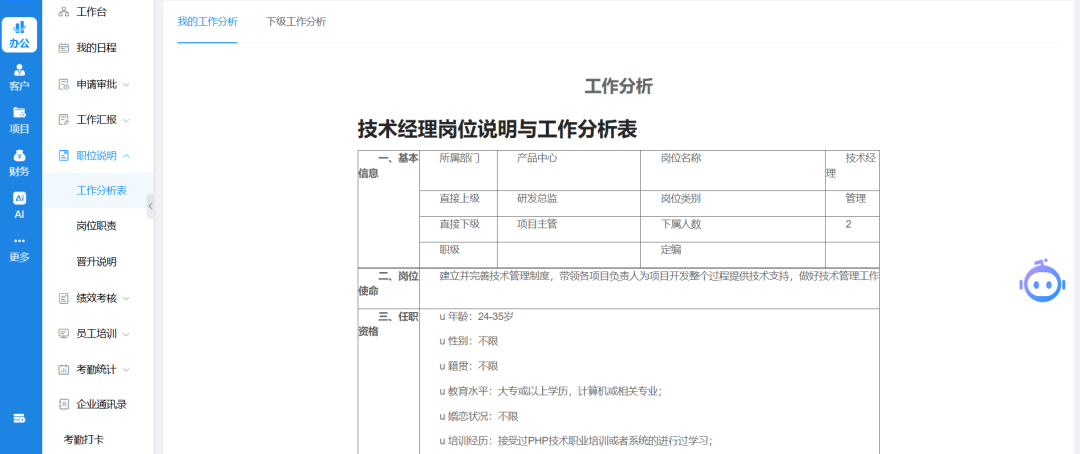Select 工作分析表 in sidebar

click(x=102, y=191)
